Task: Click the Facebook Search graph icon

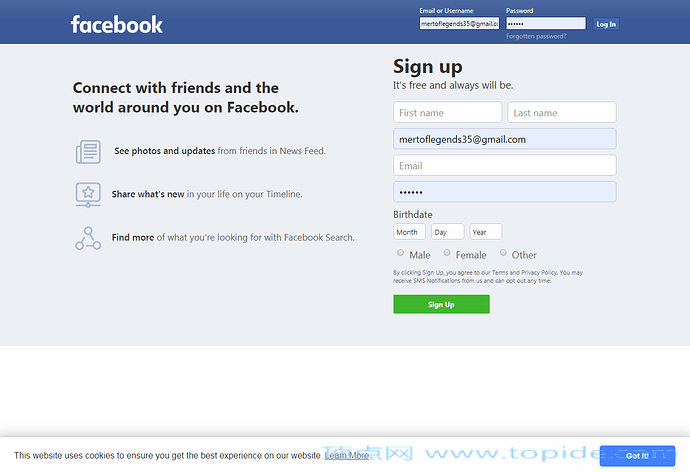Action: [88, 238]
